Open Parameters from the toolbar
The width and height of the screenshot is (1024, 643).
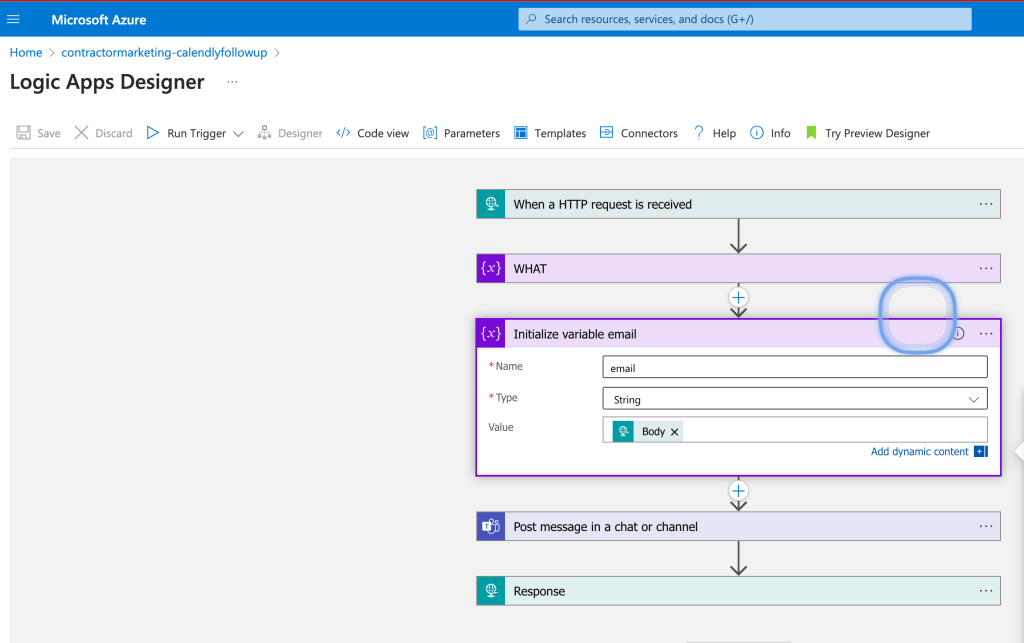coord(462,133)
